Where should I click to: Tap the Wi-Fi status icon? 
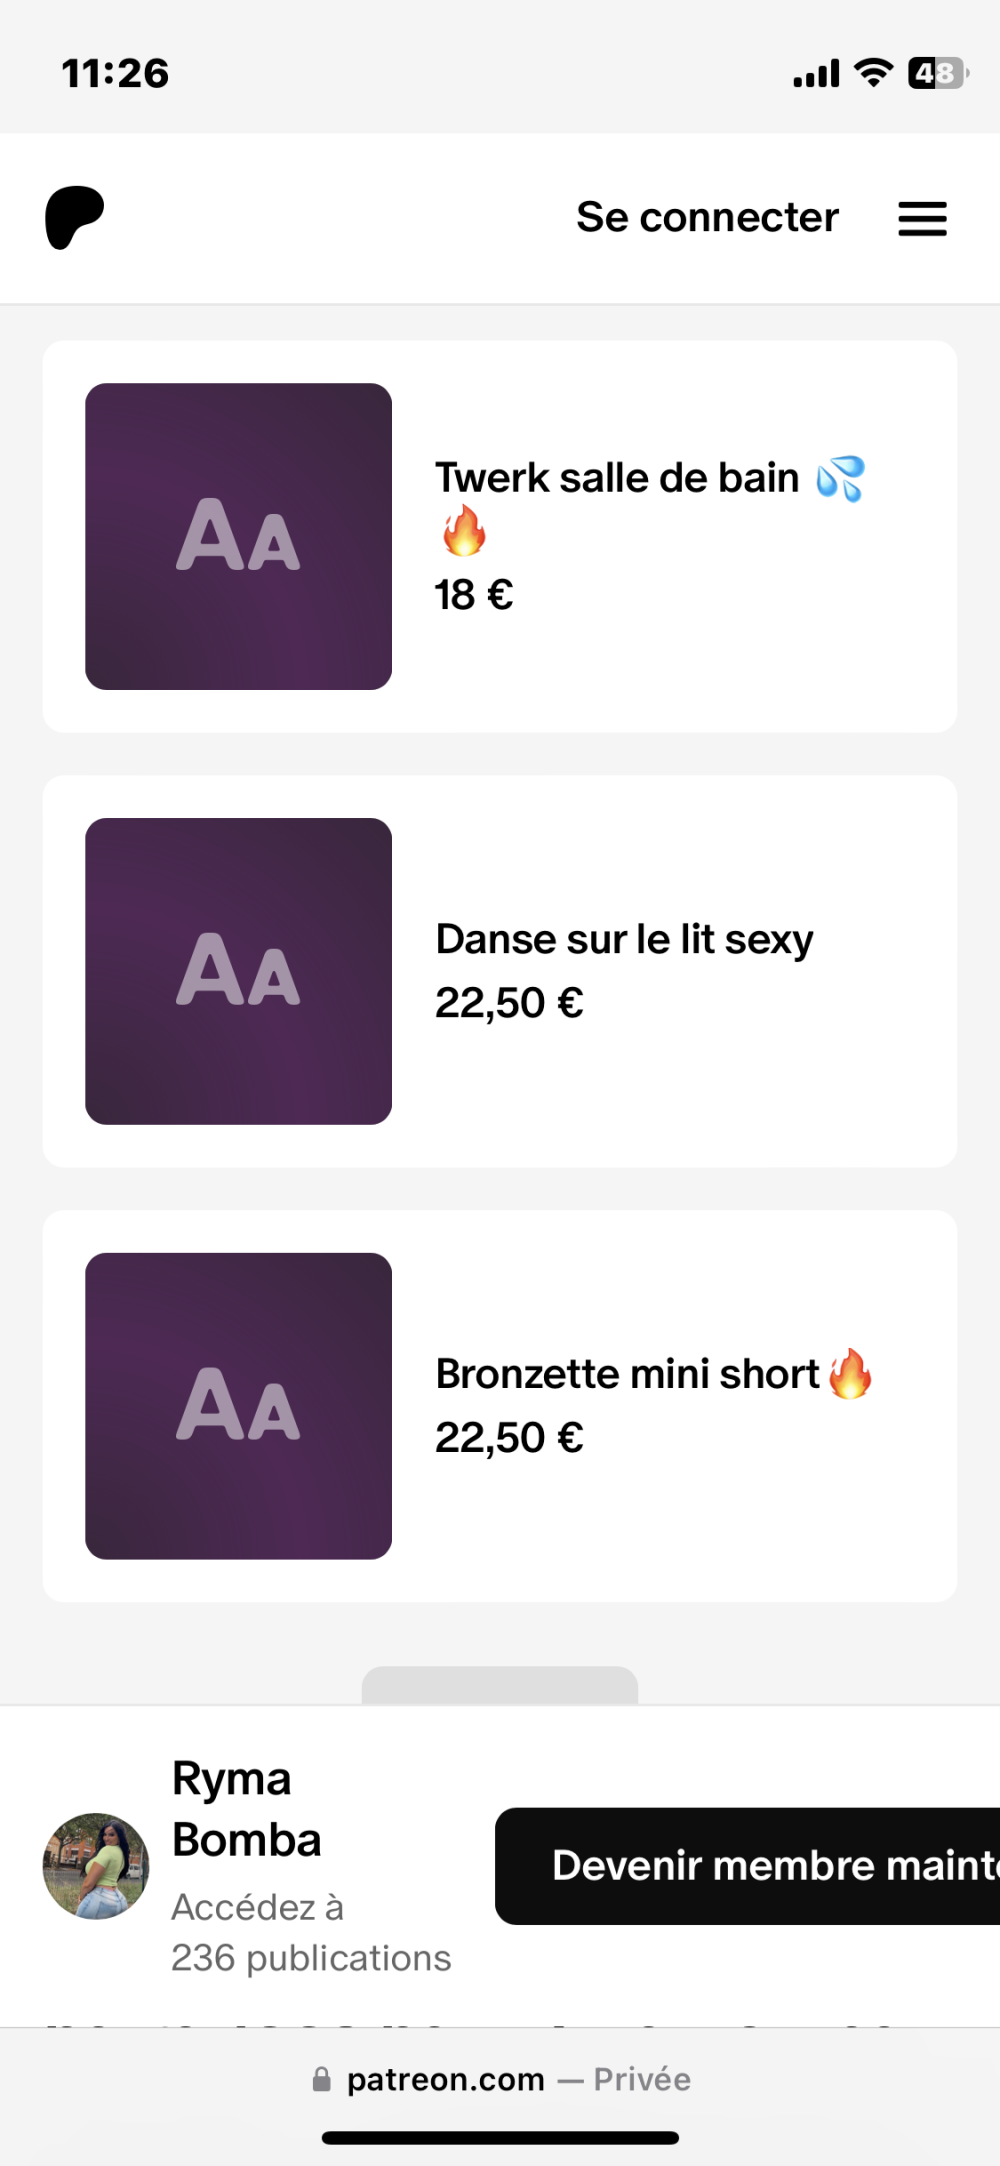click(873, 73)
